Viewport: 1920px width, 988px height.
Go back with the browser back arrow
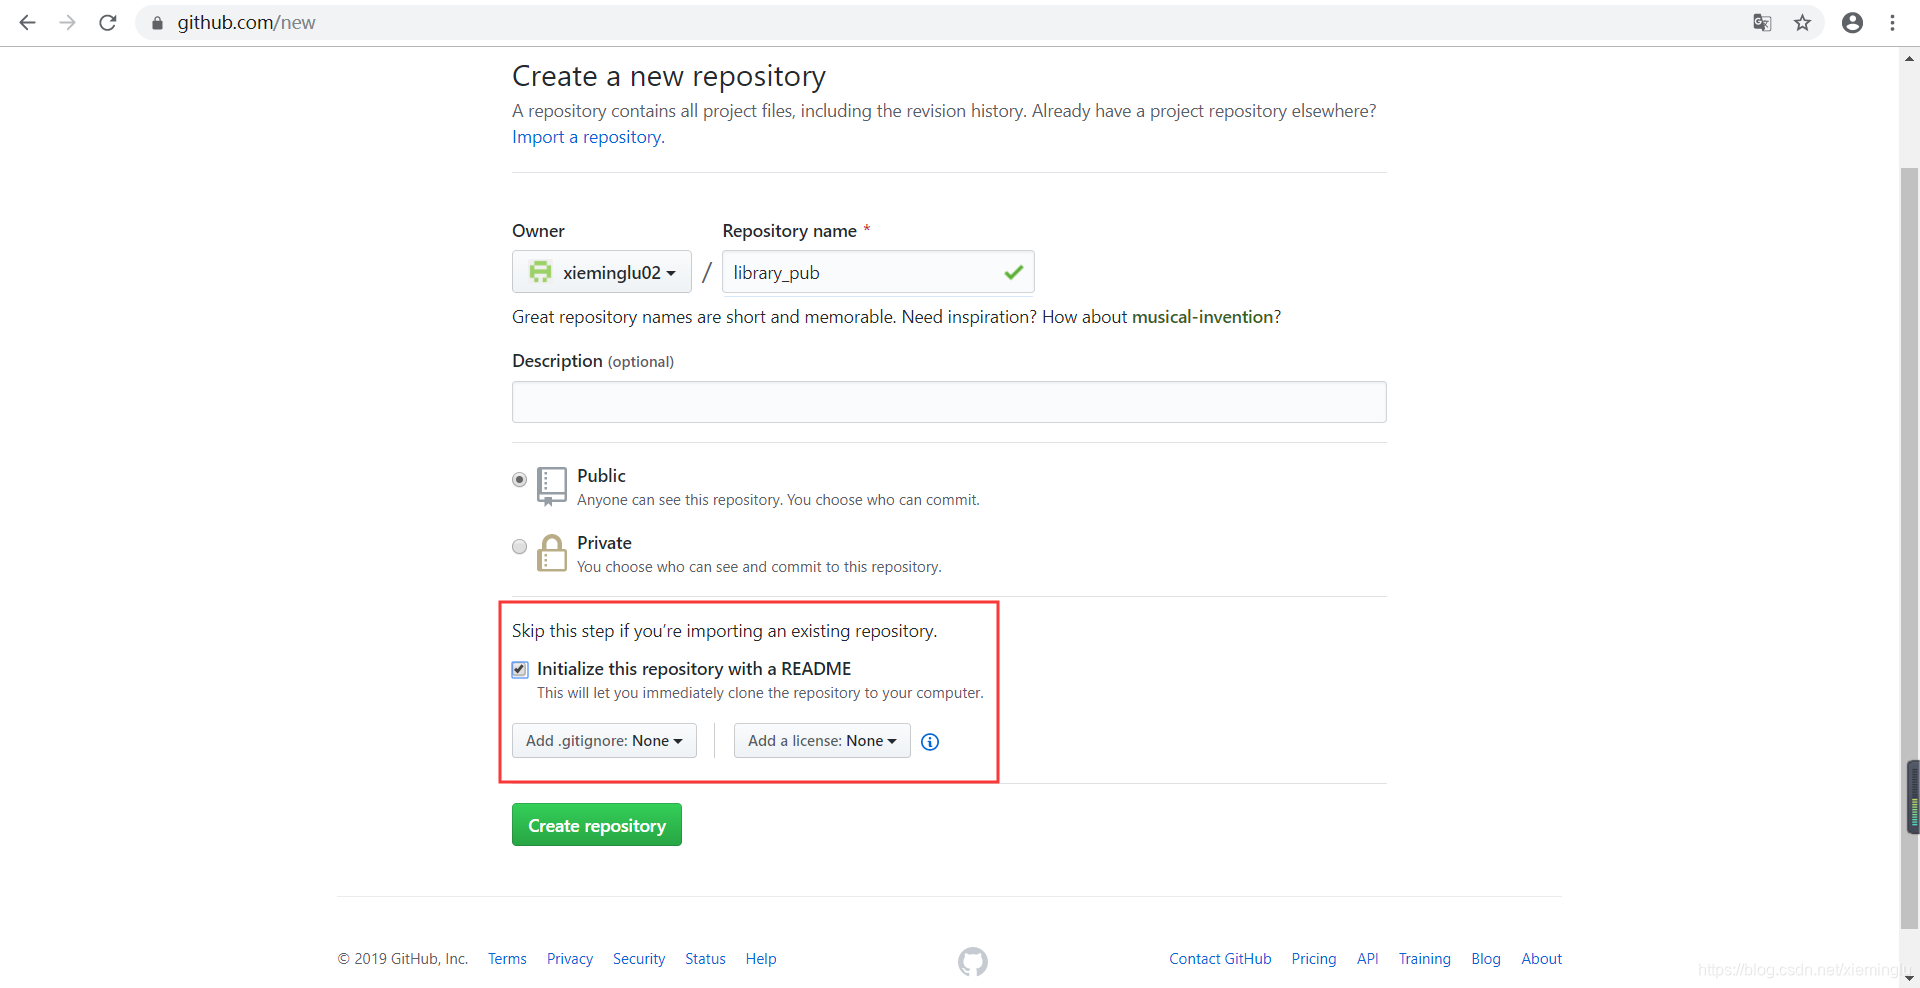[27, 22]
